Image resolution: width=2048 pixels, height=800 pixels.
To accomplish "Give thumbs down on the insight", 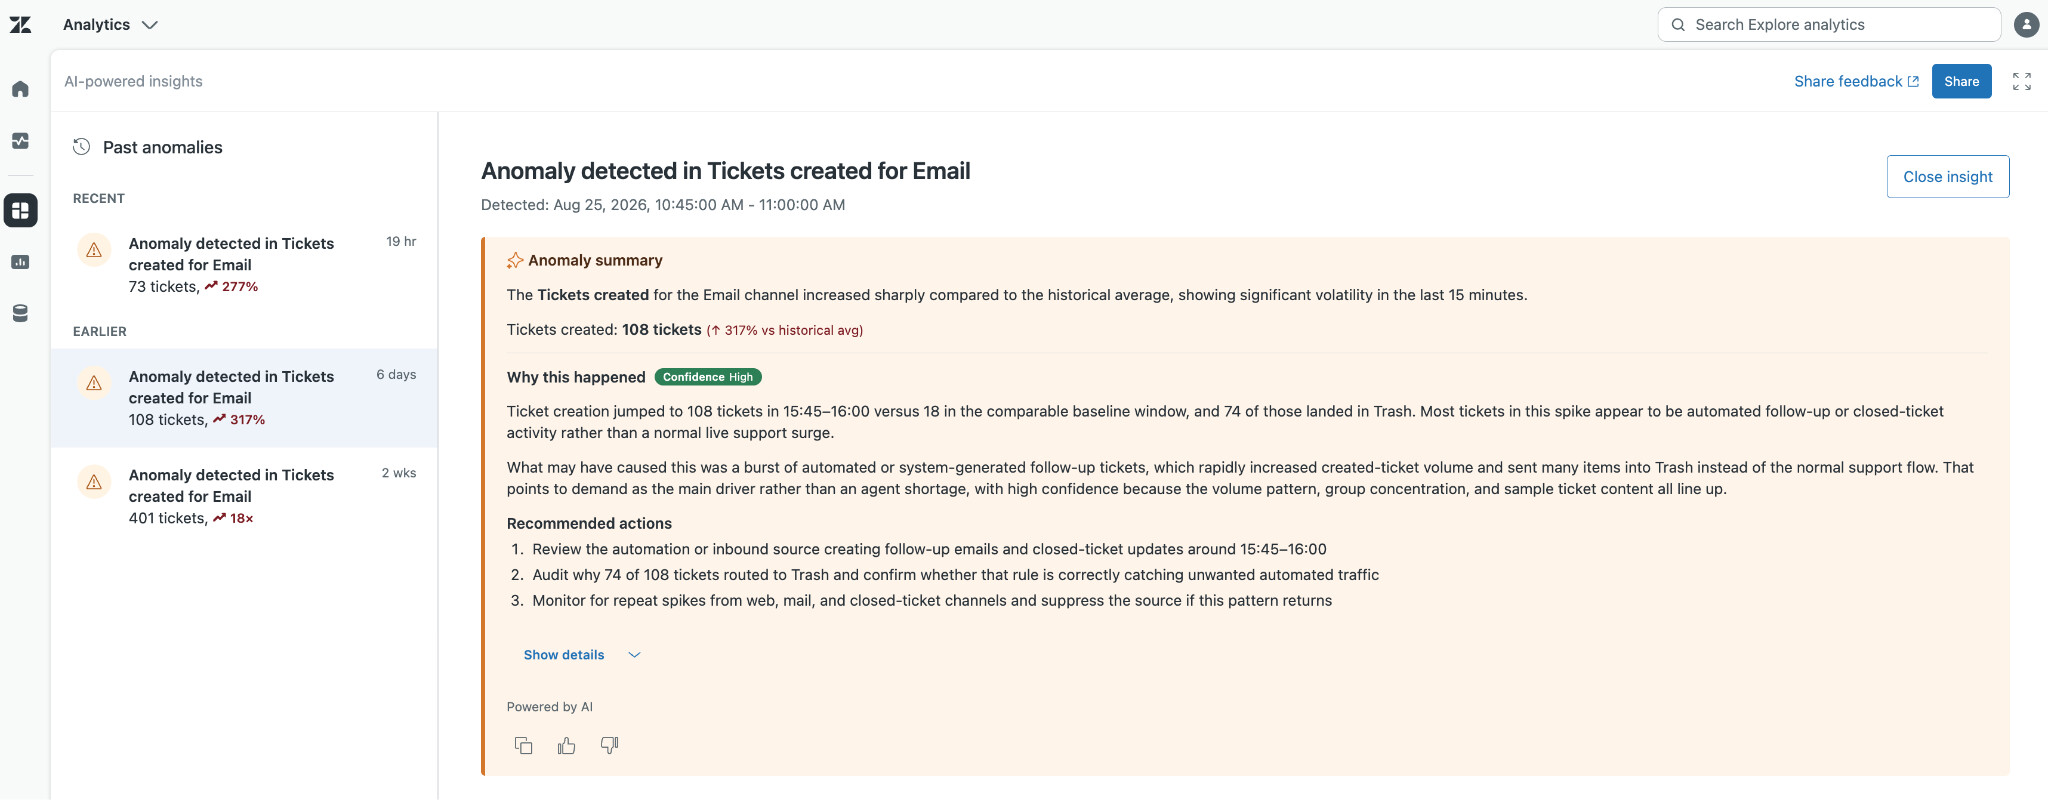I will (x=609, y=745).
